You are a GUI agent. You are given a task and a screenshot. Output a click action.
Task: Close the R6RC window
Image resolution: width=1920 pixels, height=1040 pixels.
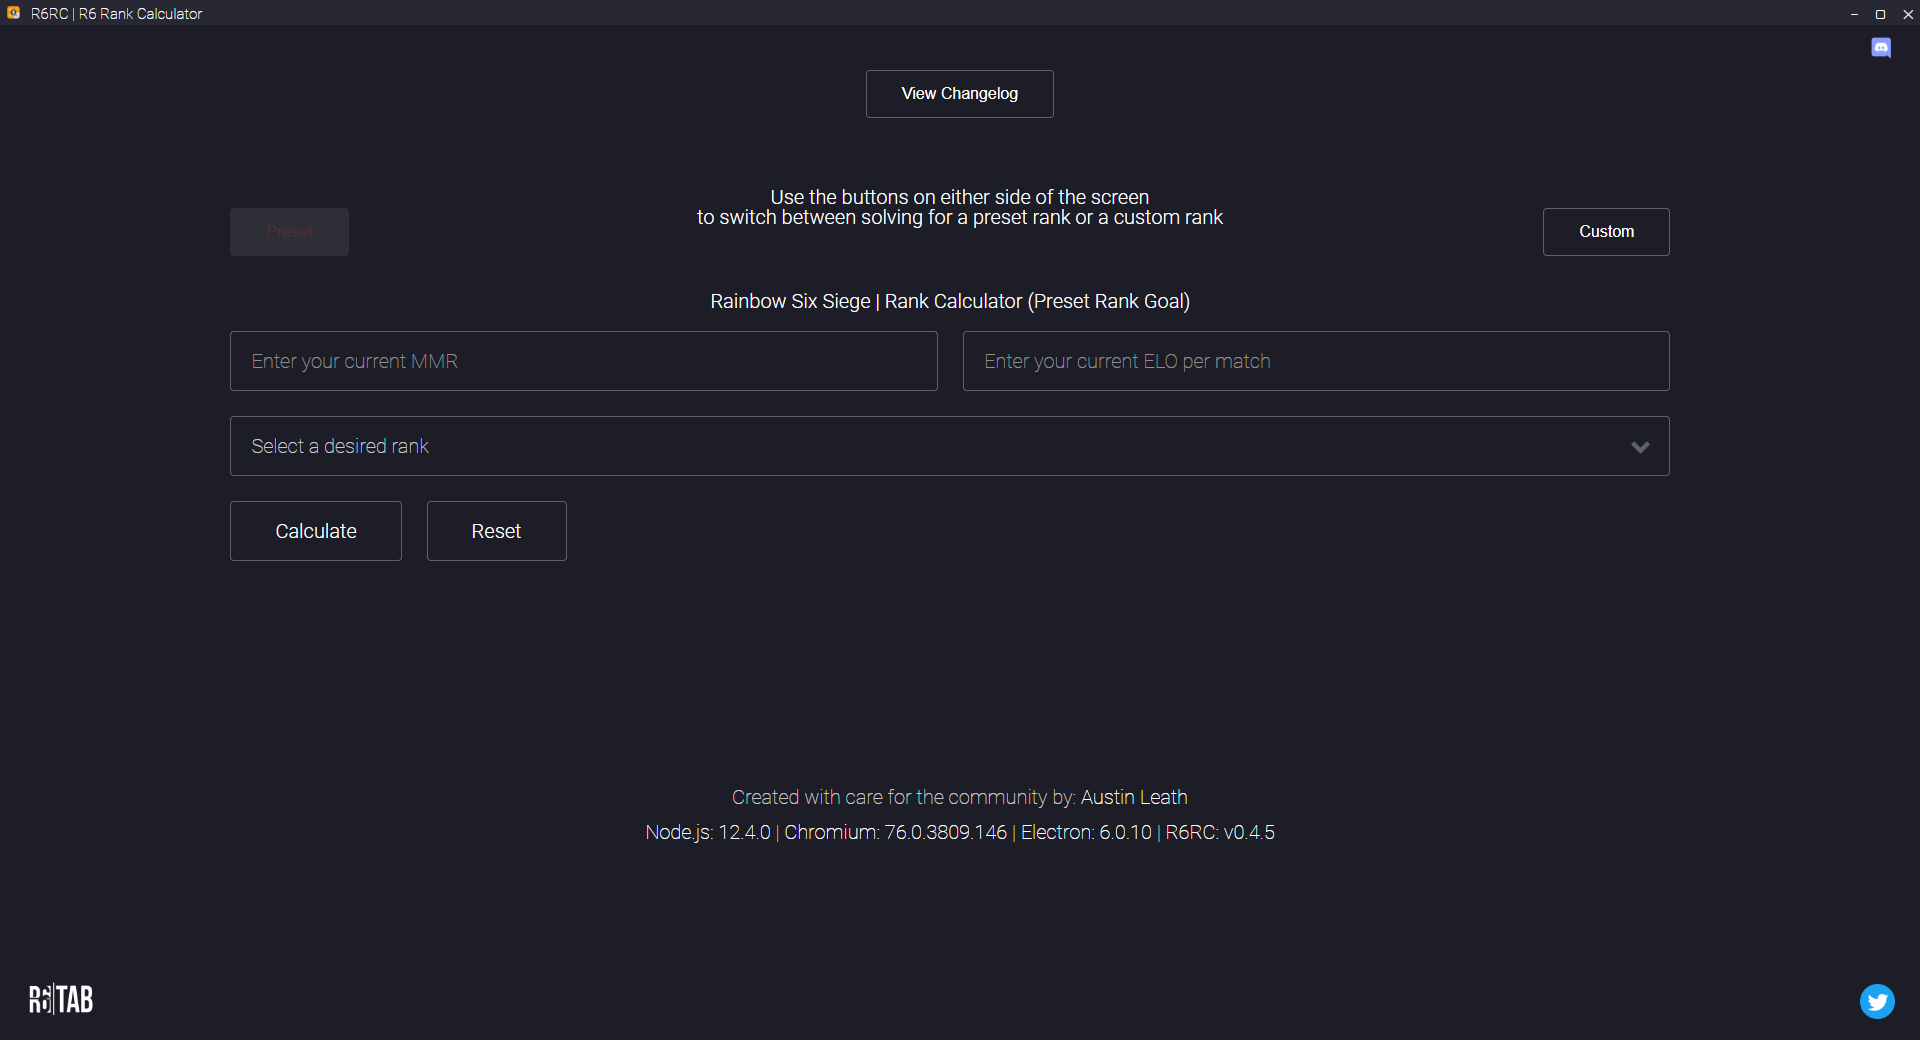point(1907,14)
